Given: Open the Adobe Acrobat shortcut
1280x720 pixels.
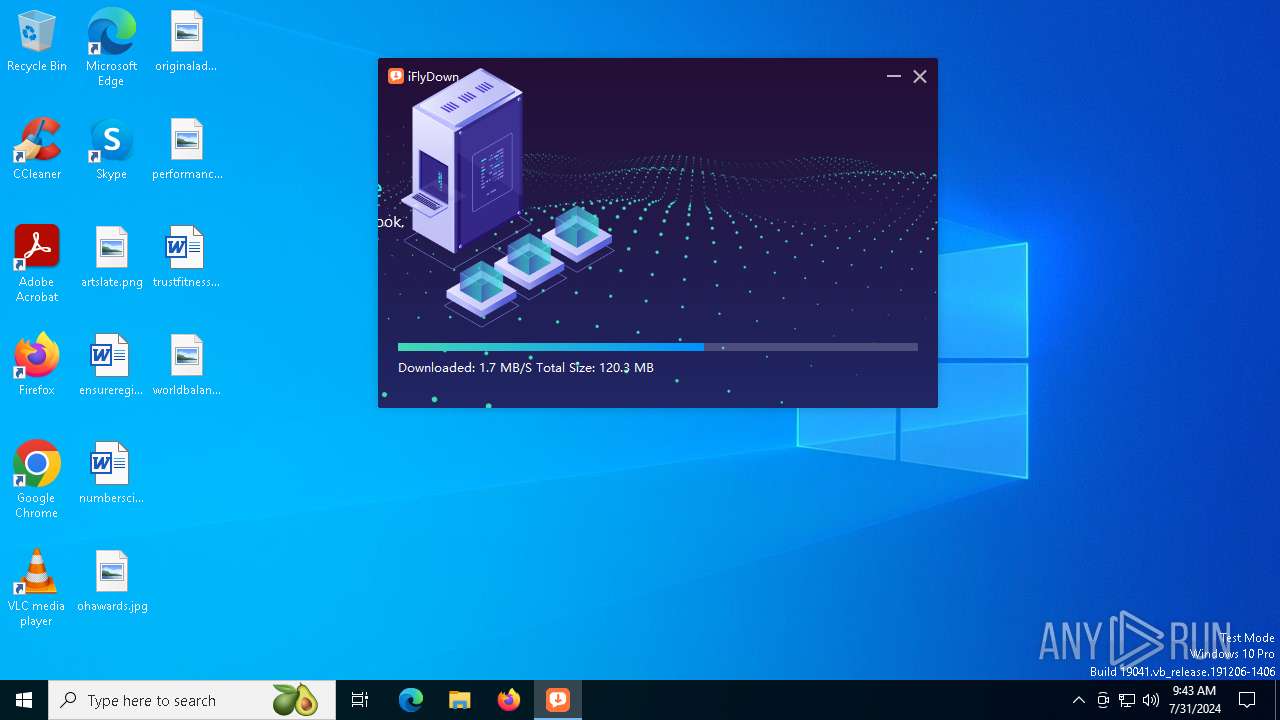Looking at the screenshot, I should click(x=37, y=264).
